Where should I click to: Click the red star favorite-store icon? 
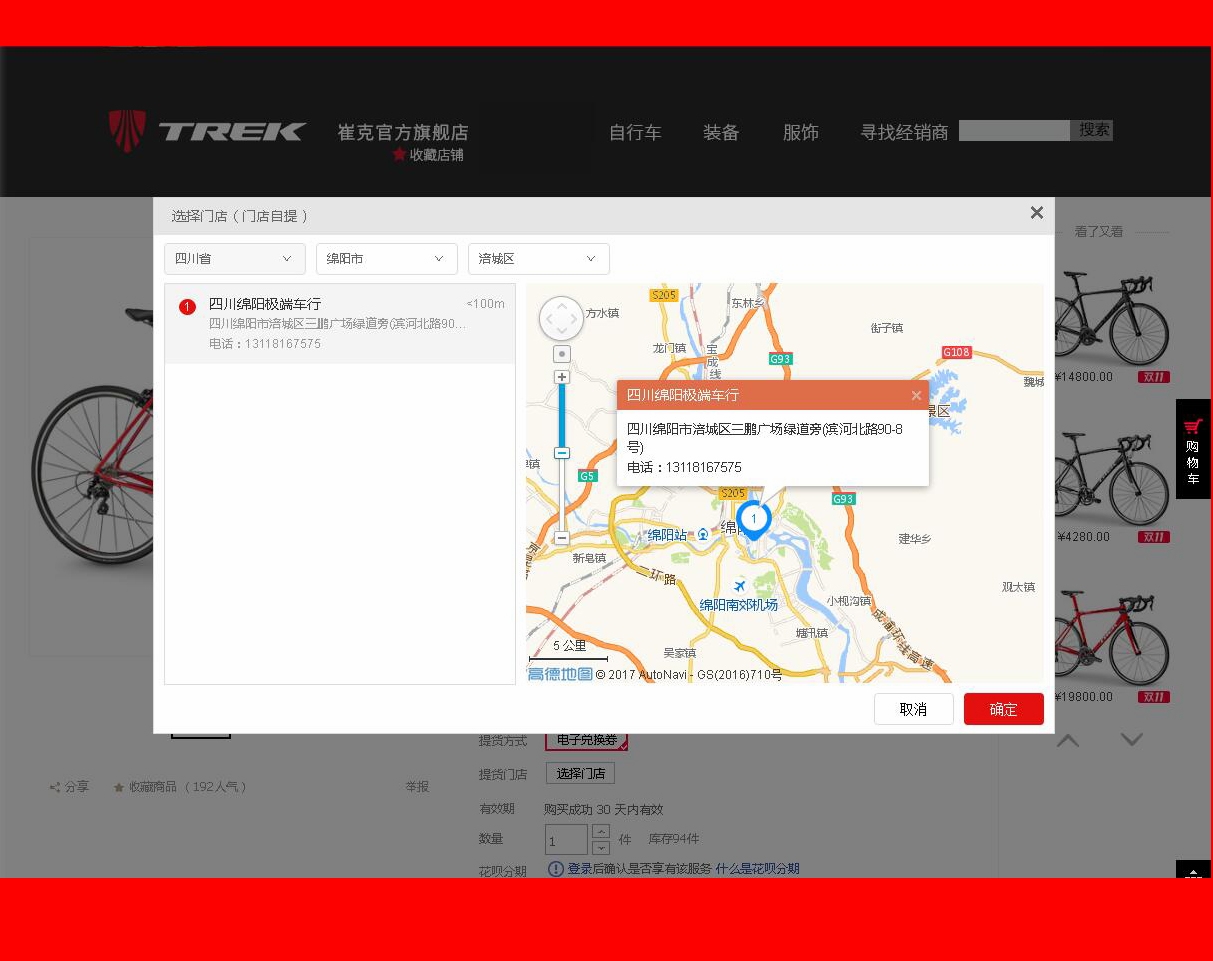tap(399, 154)
